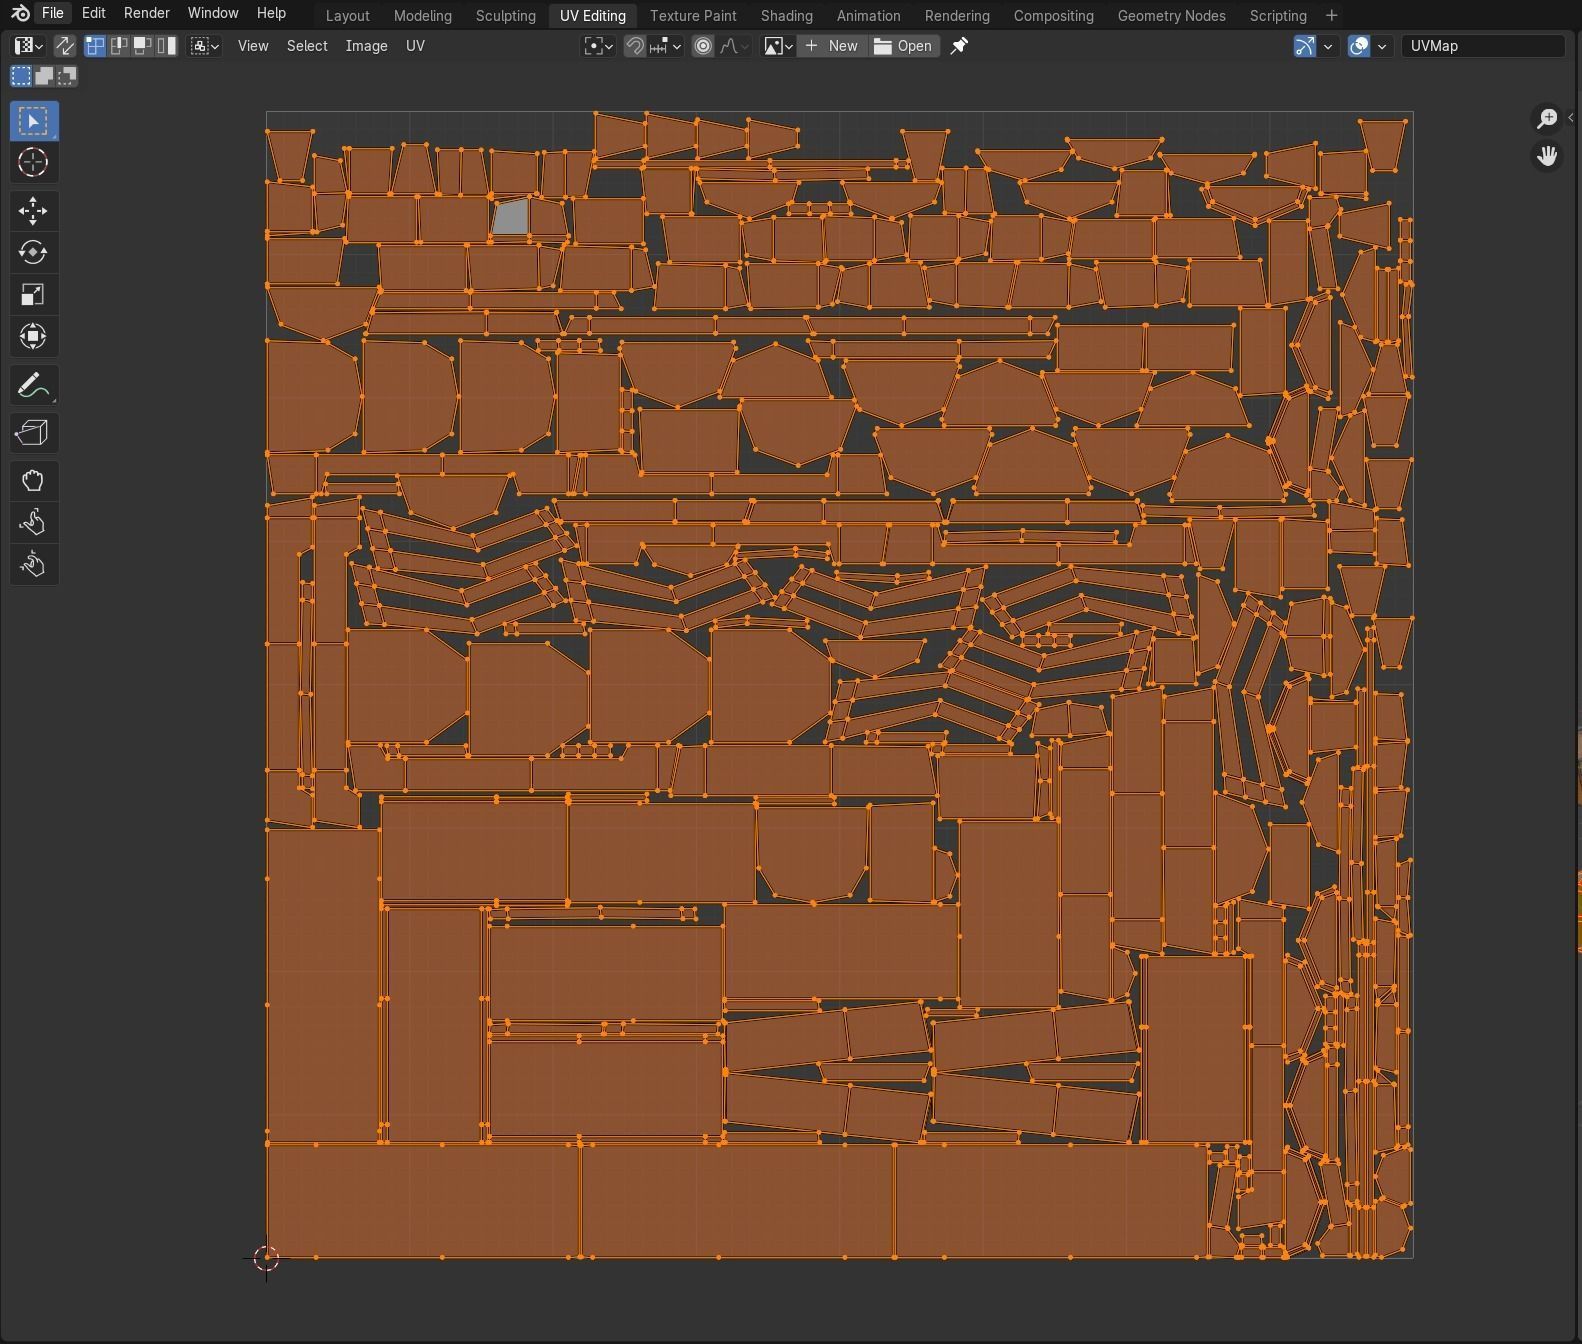Enable face select mode
This screenshot has width=1582, height=1344.
pos(143,46)
